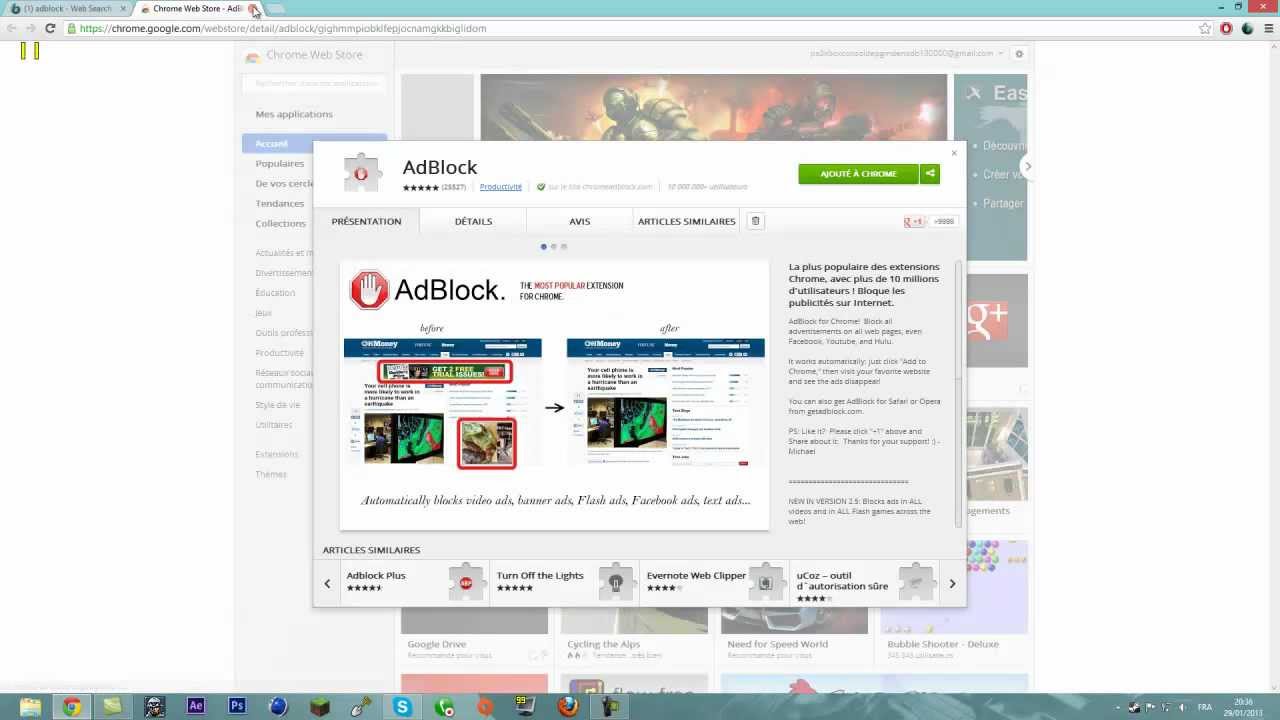Screen dimensions: 1280x720
Task: Open the Adblock Plus similar item icon
Action: (x=466, y=582)
